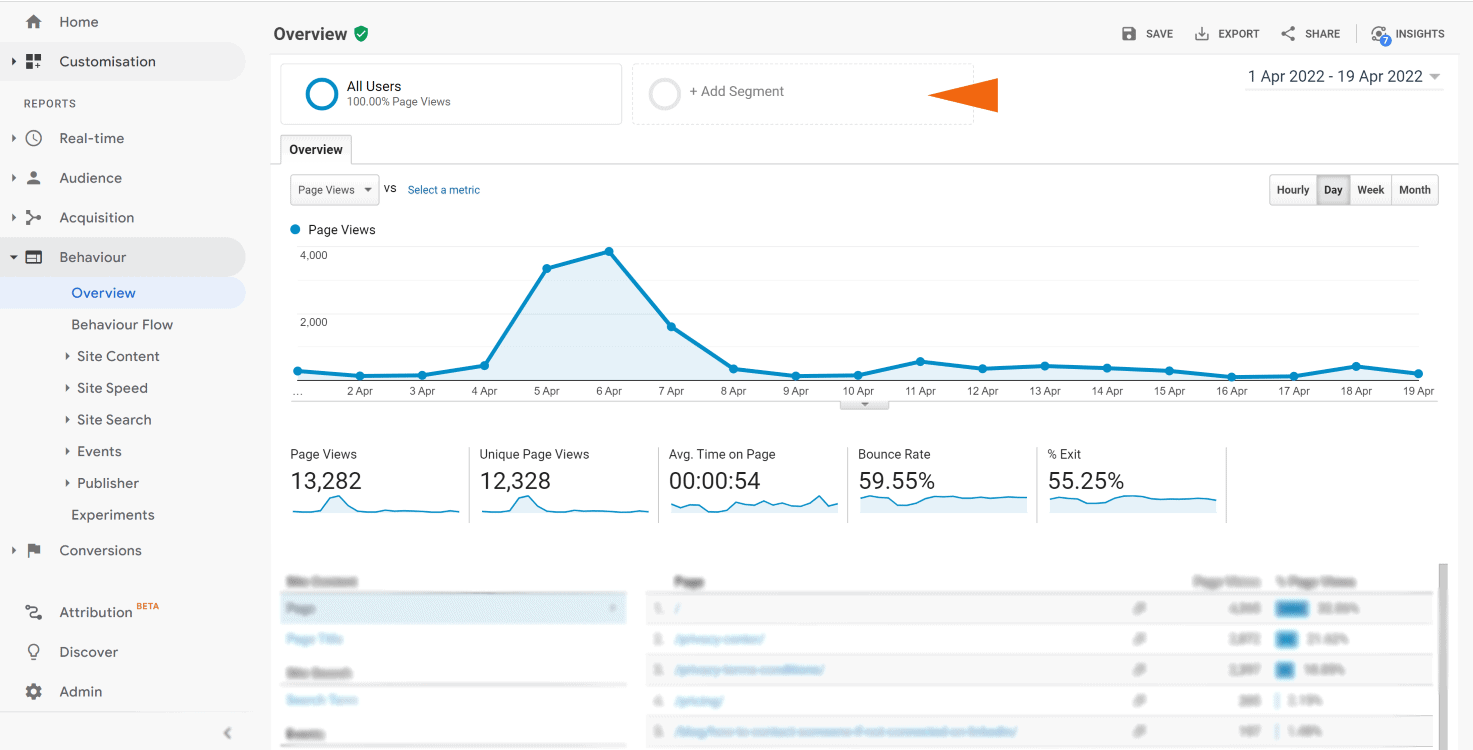Click the Acquisition branching icon
This screenshot has height=750, width=1473.
(34, 218)
